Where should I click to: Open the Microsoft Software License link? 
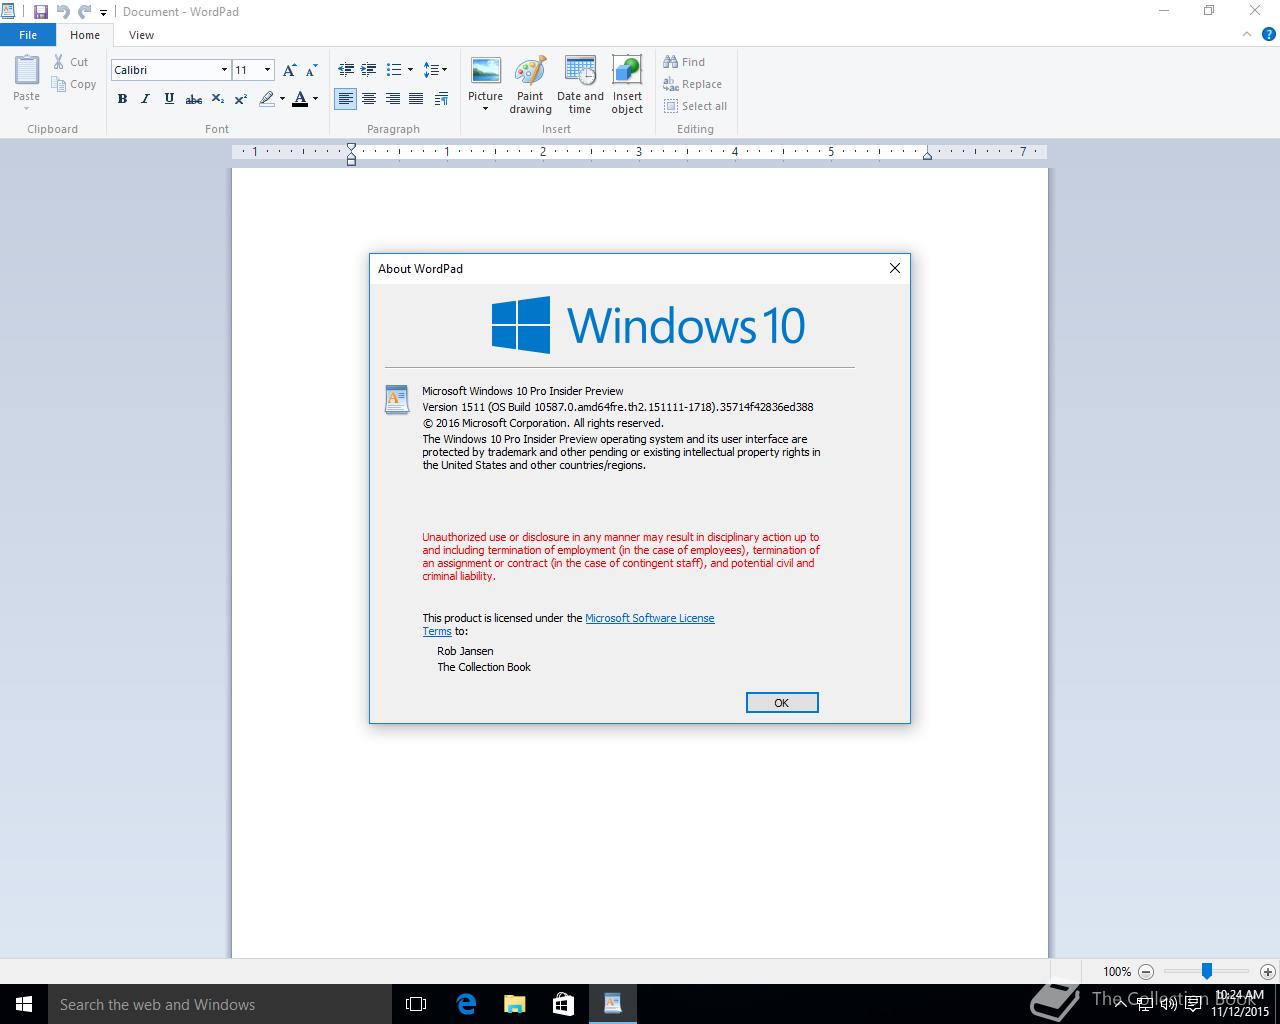coord(650,618)
